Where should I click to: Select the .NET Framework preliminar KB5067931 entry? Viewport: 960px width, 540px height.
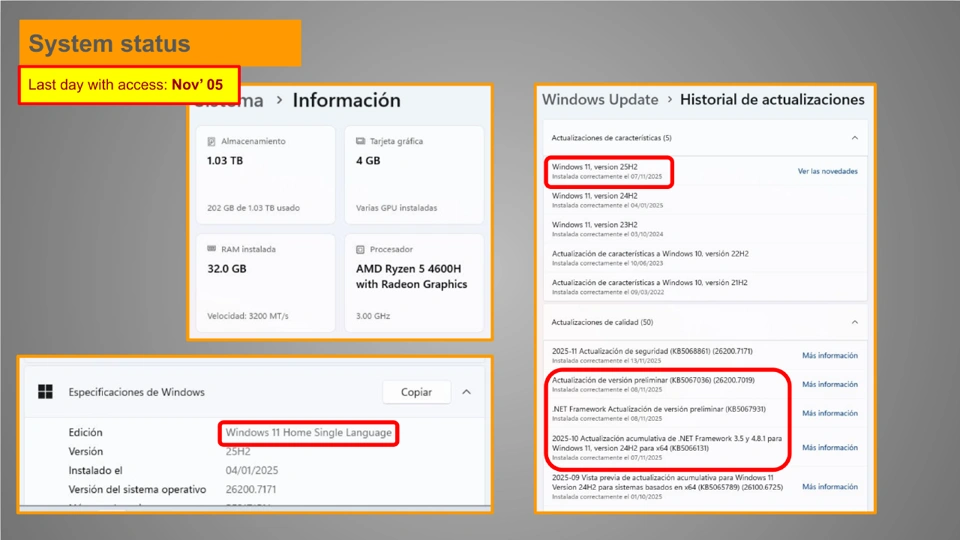point(705,413)
